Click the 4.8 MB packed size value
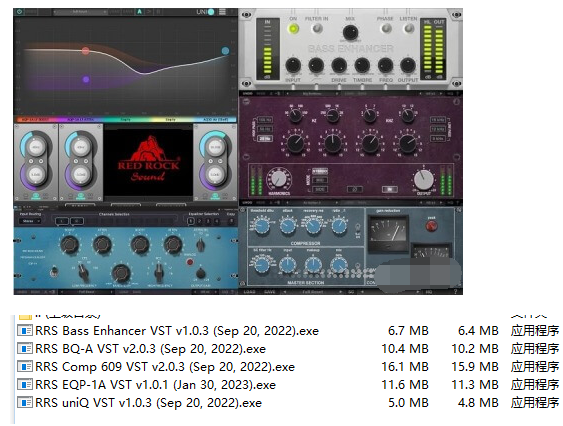This screenshot has width=563, height=426. (x=478, y=403)
